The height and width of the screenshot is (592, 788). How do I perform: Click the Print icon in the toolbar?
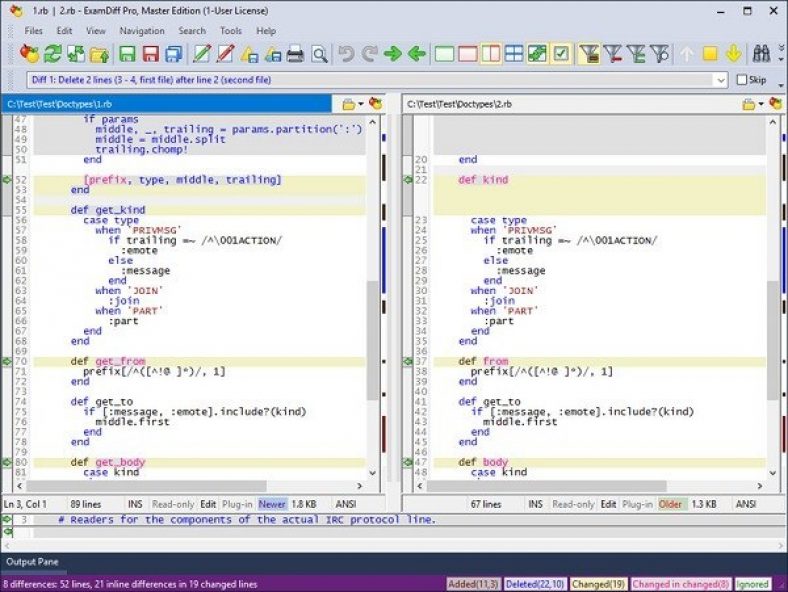pyautogui.click(x=295, y=54)
